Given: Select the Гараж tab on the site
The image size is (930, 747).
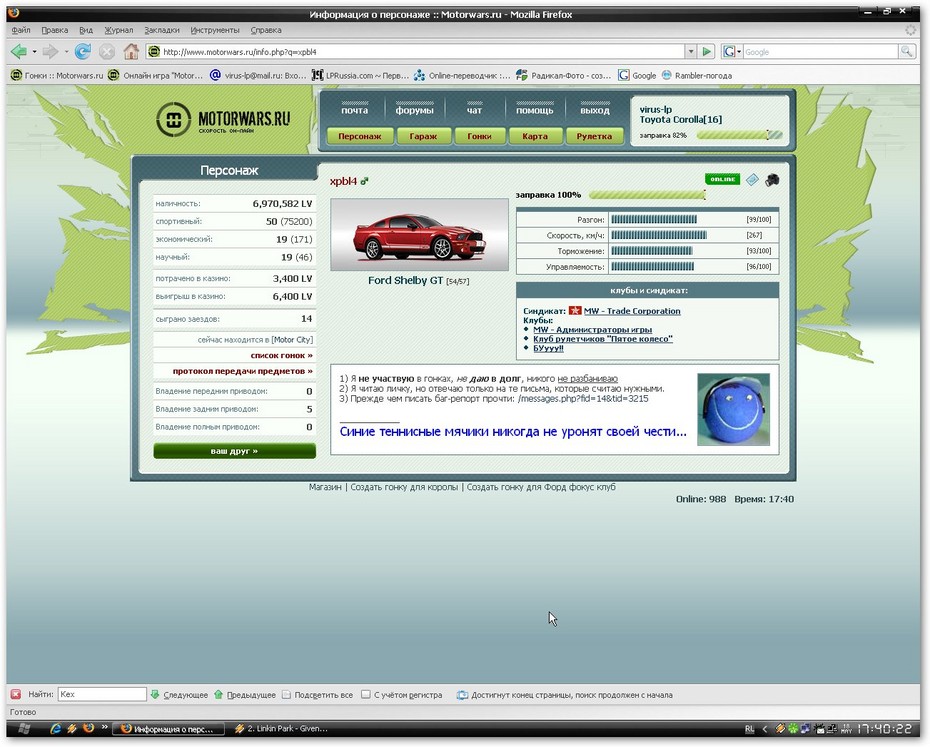Looking at the screenshot, I should 416,136.
